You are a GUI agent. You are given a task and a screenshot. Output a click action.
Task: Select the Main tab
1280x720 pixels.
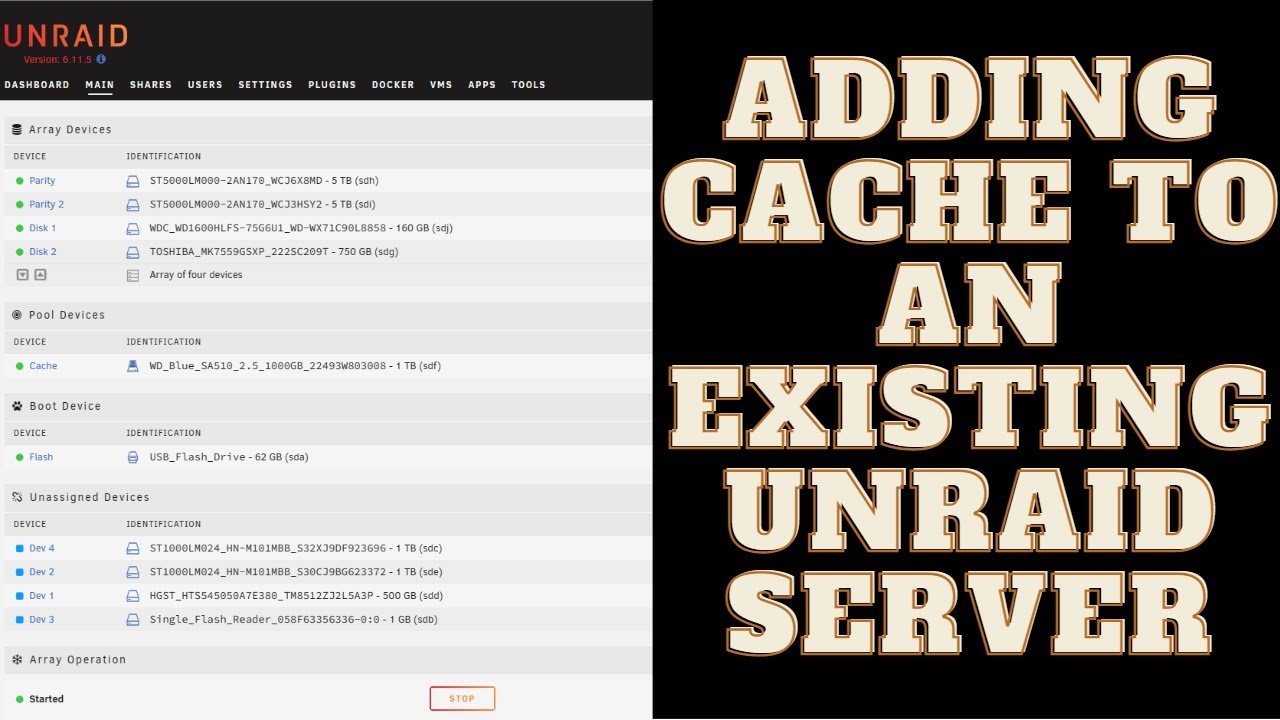[x=99, y=85]
